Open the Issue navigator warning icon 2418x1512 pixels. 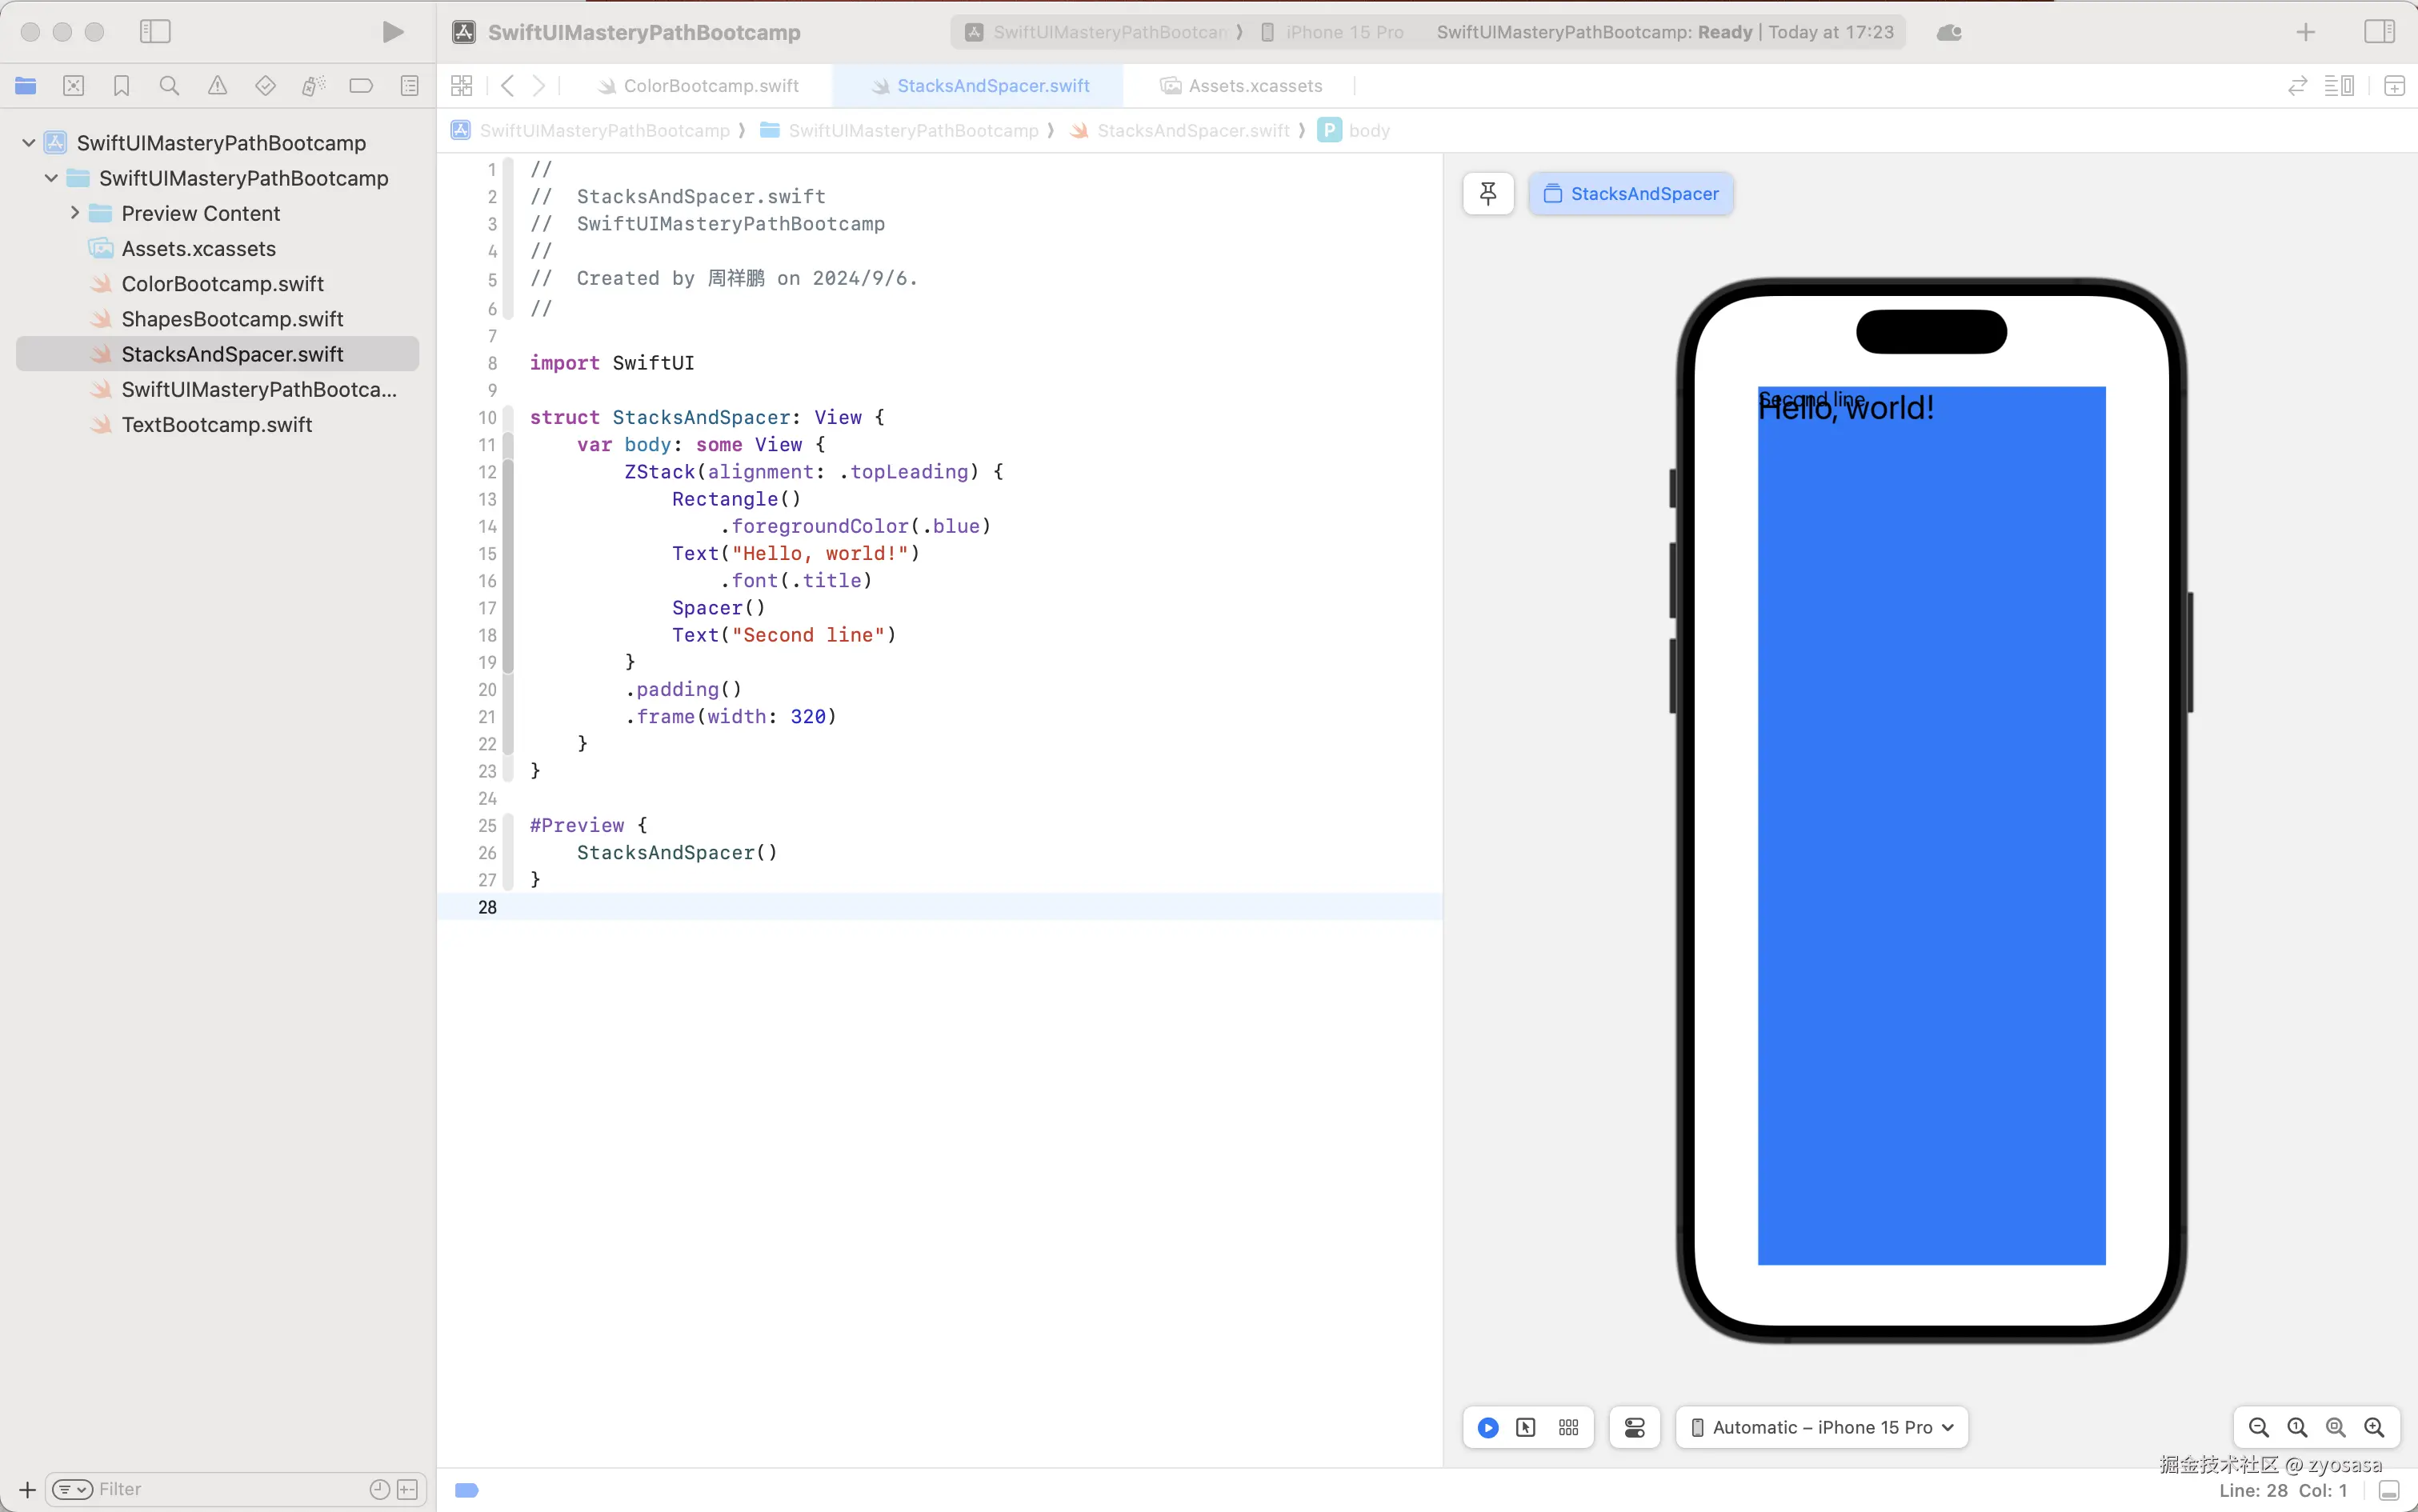(x=217, y=86)
